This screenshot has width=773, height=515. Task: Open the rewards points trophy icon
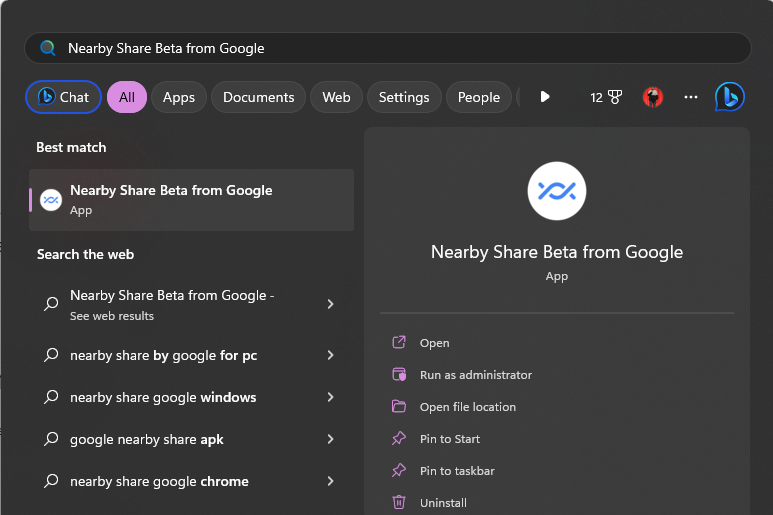coord(606,97)
